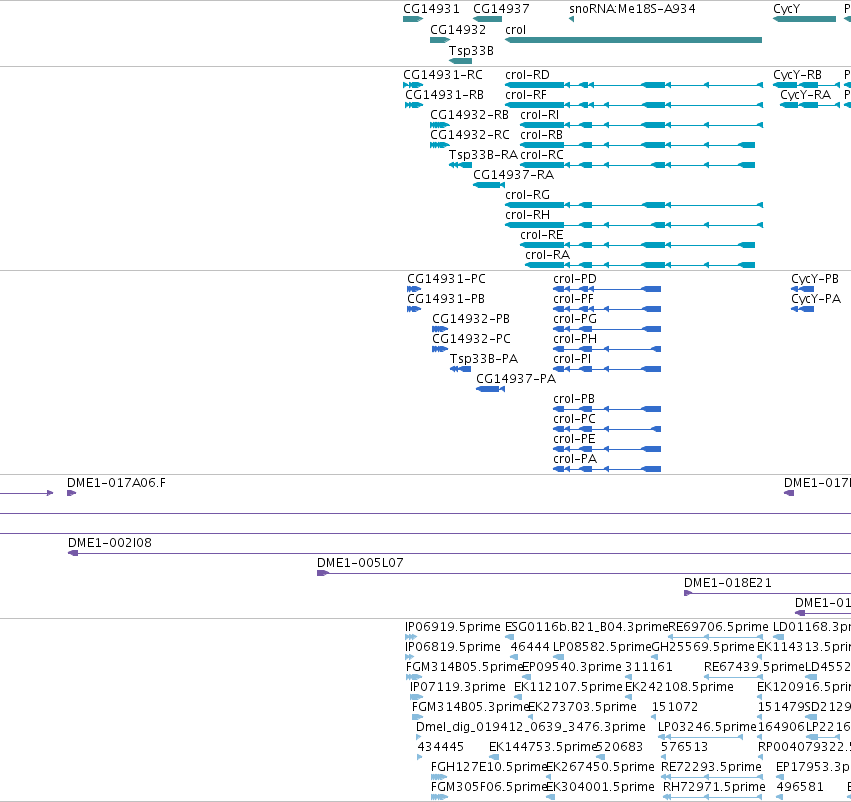Click the long crol gene bar
The width and height of the screenshot is (851, 802).
(x=633, y=40)
